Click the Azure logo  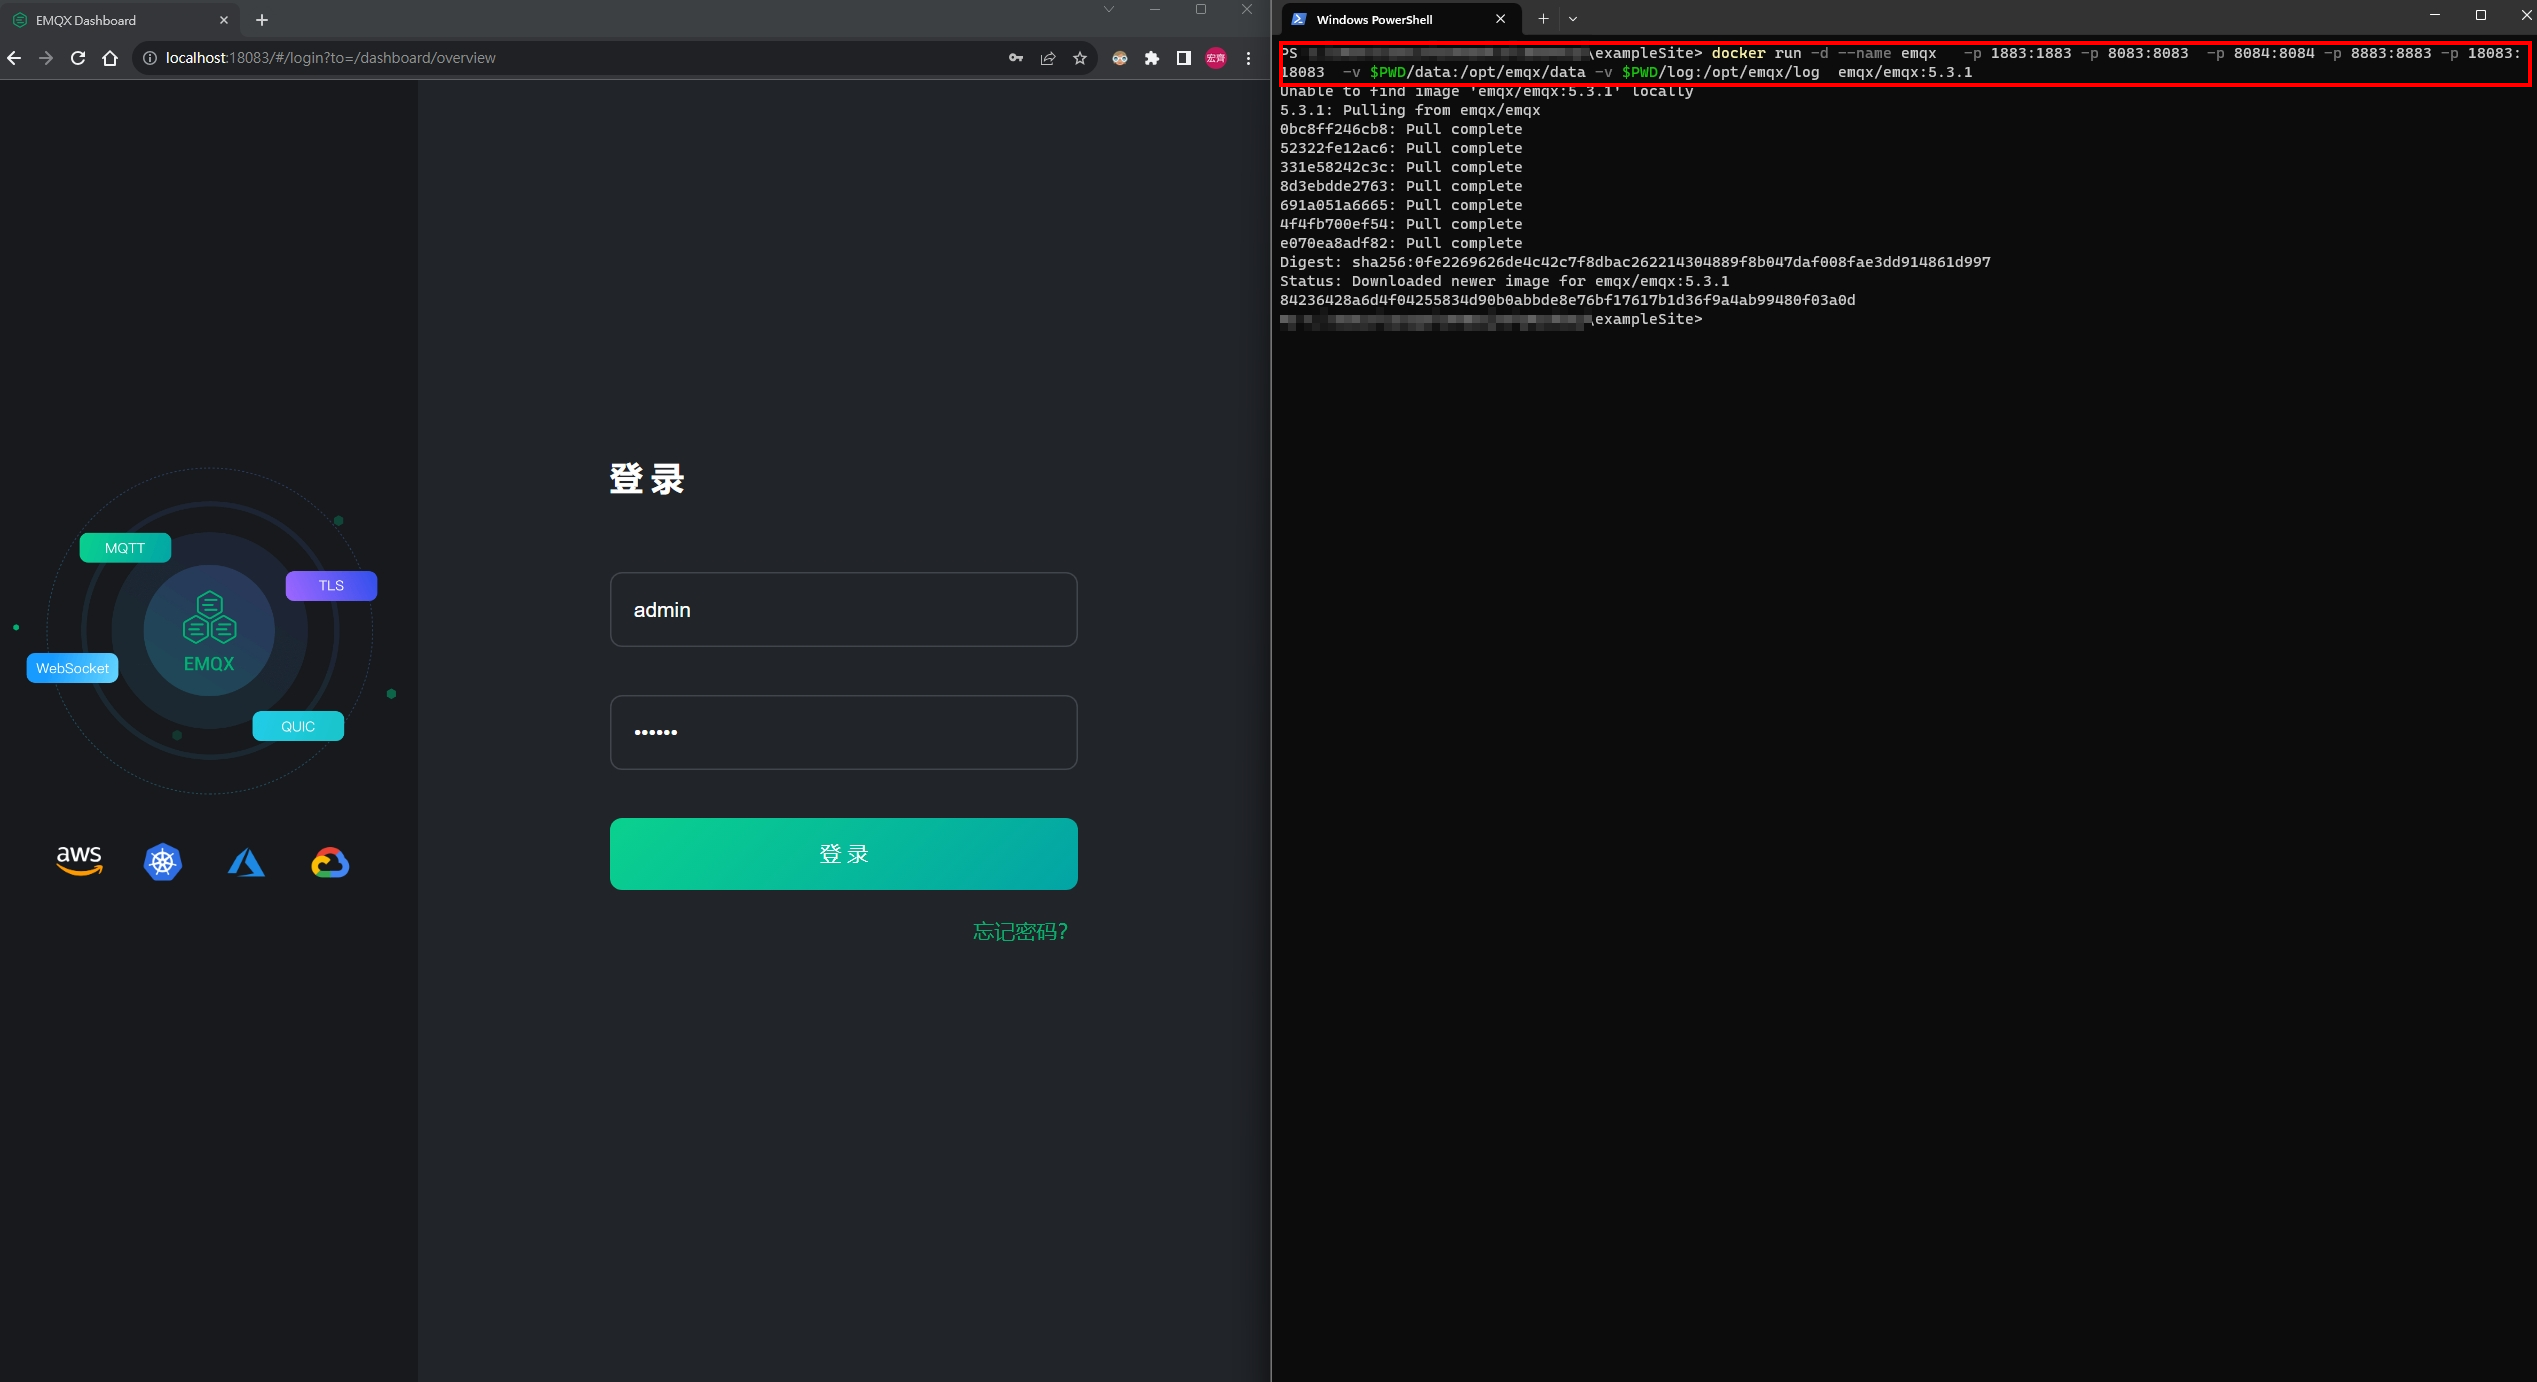click(x=245, y=861)
